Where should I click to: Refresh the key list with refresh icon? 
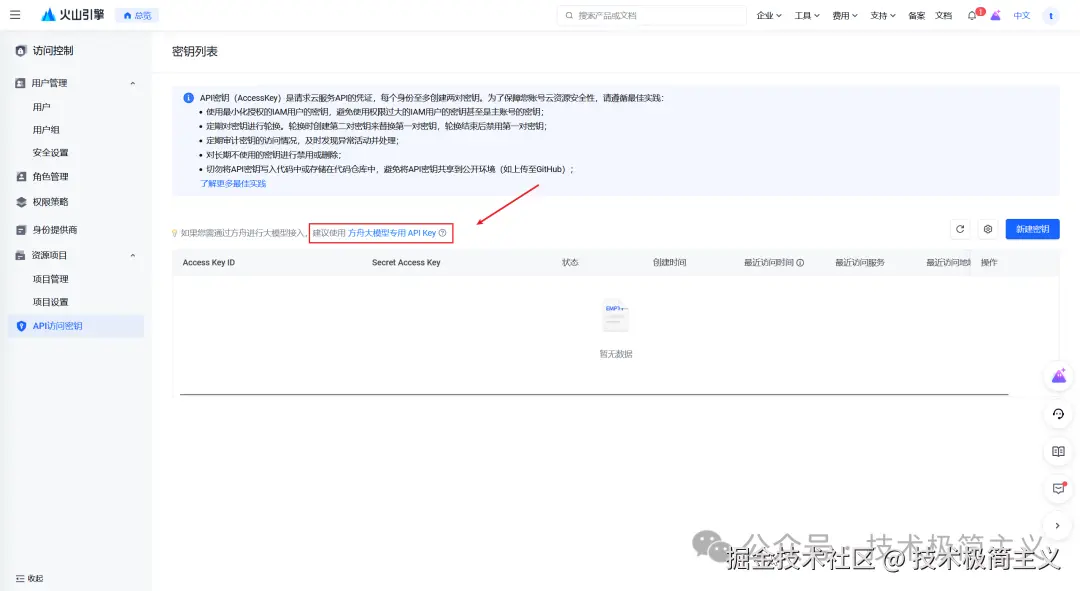960,229
